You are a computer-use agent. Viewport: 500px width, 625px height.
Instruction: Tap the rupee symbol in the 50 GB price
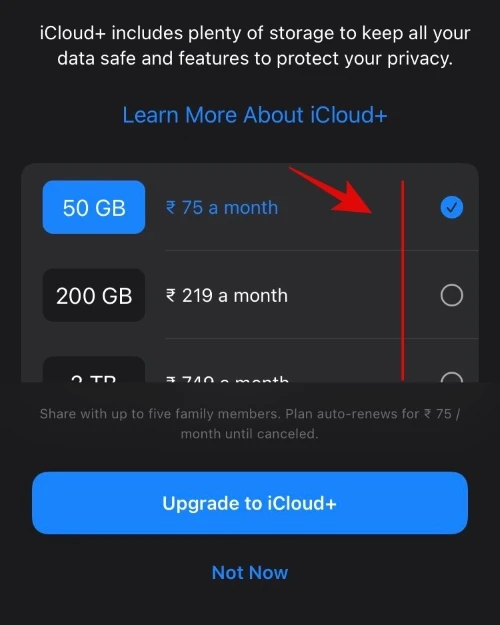(x=170, y=207)
